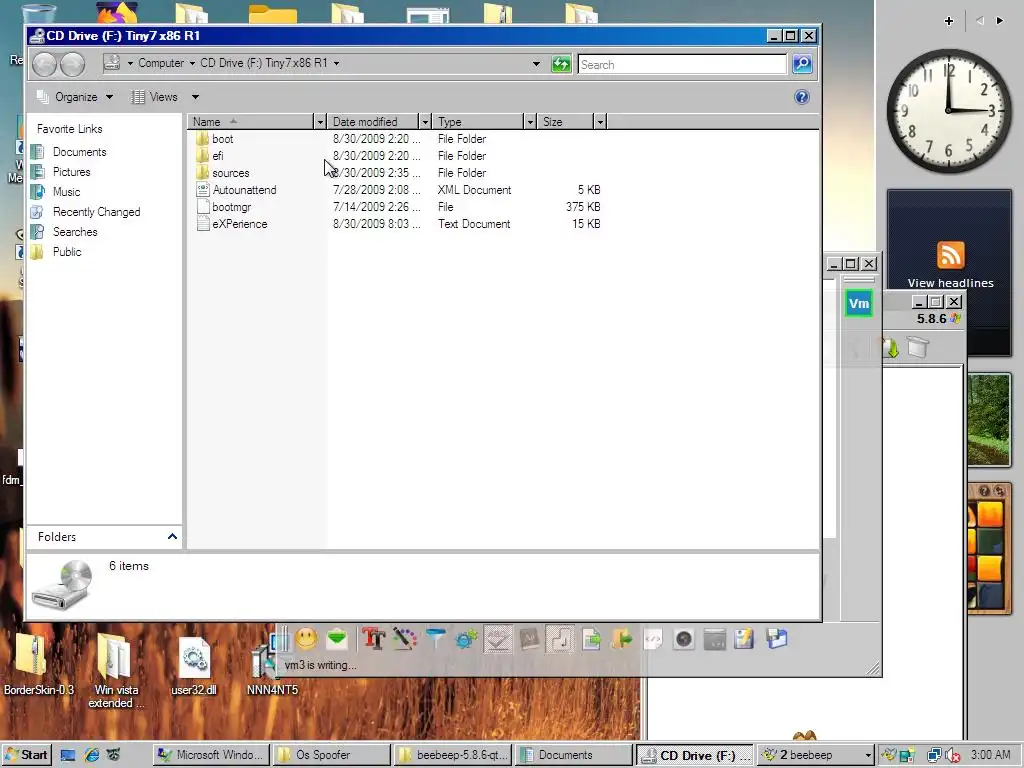Screen dimensions: 1024x768
Task: Click beebeep code snippet page icon
Action: pos(653,639)
